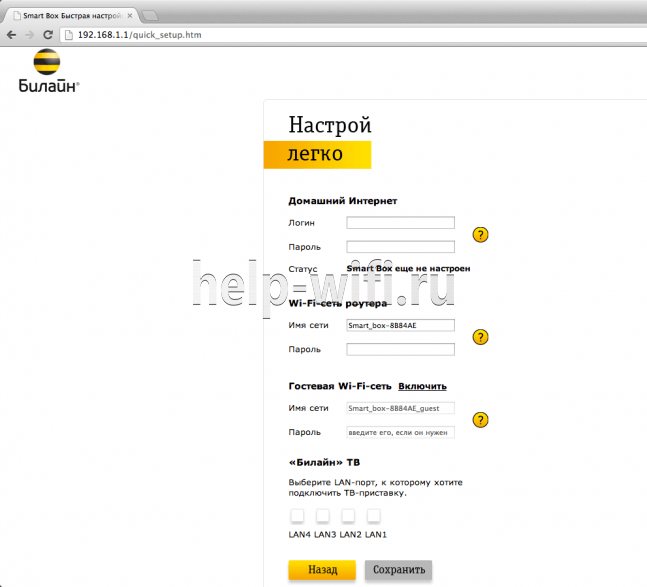Open help for Home Internet login section
This screenshot has height=587, width=647.
480,235
